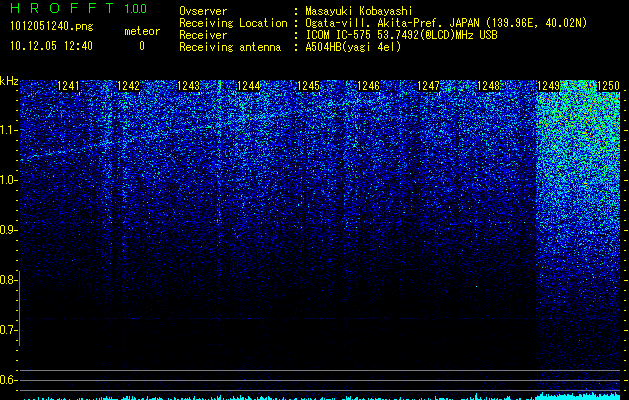629x400 pixels.
Task: Select the 1.0.0 version number
Action: pyautogui.click(x=136, y=8)
